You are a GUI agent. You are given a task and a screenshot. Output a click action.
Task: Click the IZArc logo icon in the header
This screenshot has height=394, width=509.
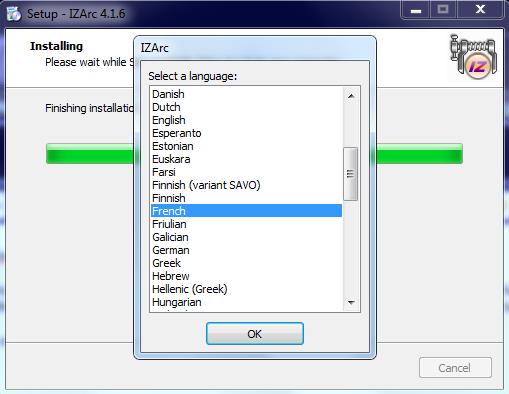(x=473, y=56)
